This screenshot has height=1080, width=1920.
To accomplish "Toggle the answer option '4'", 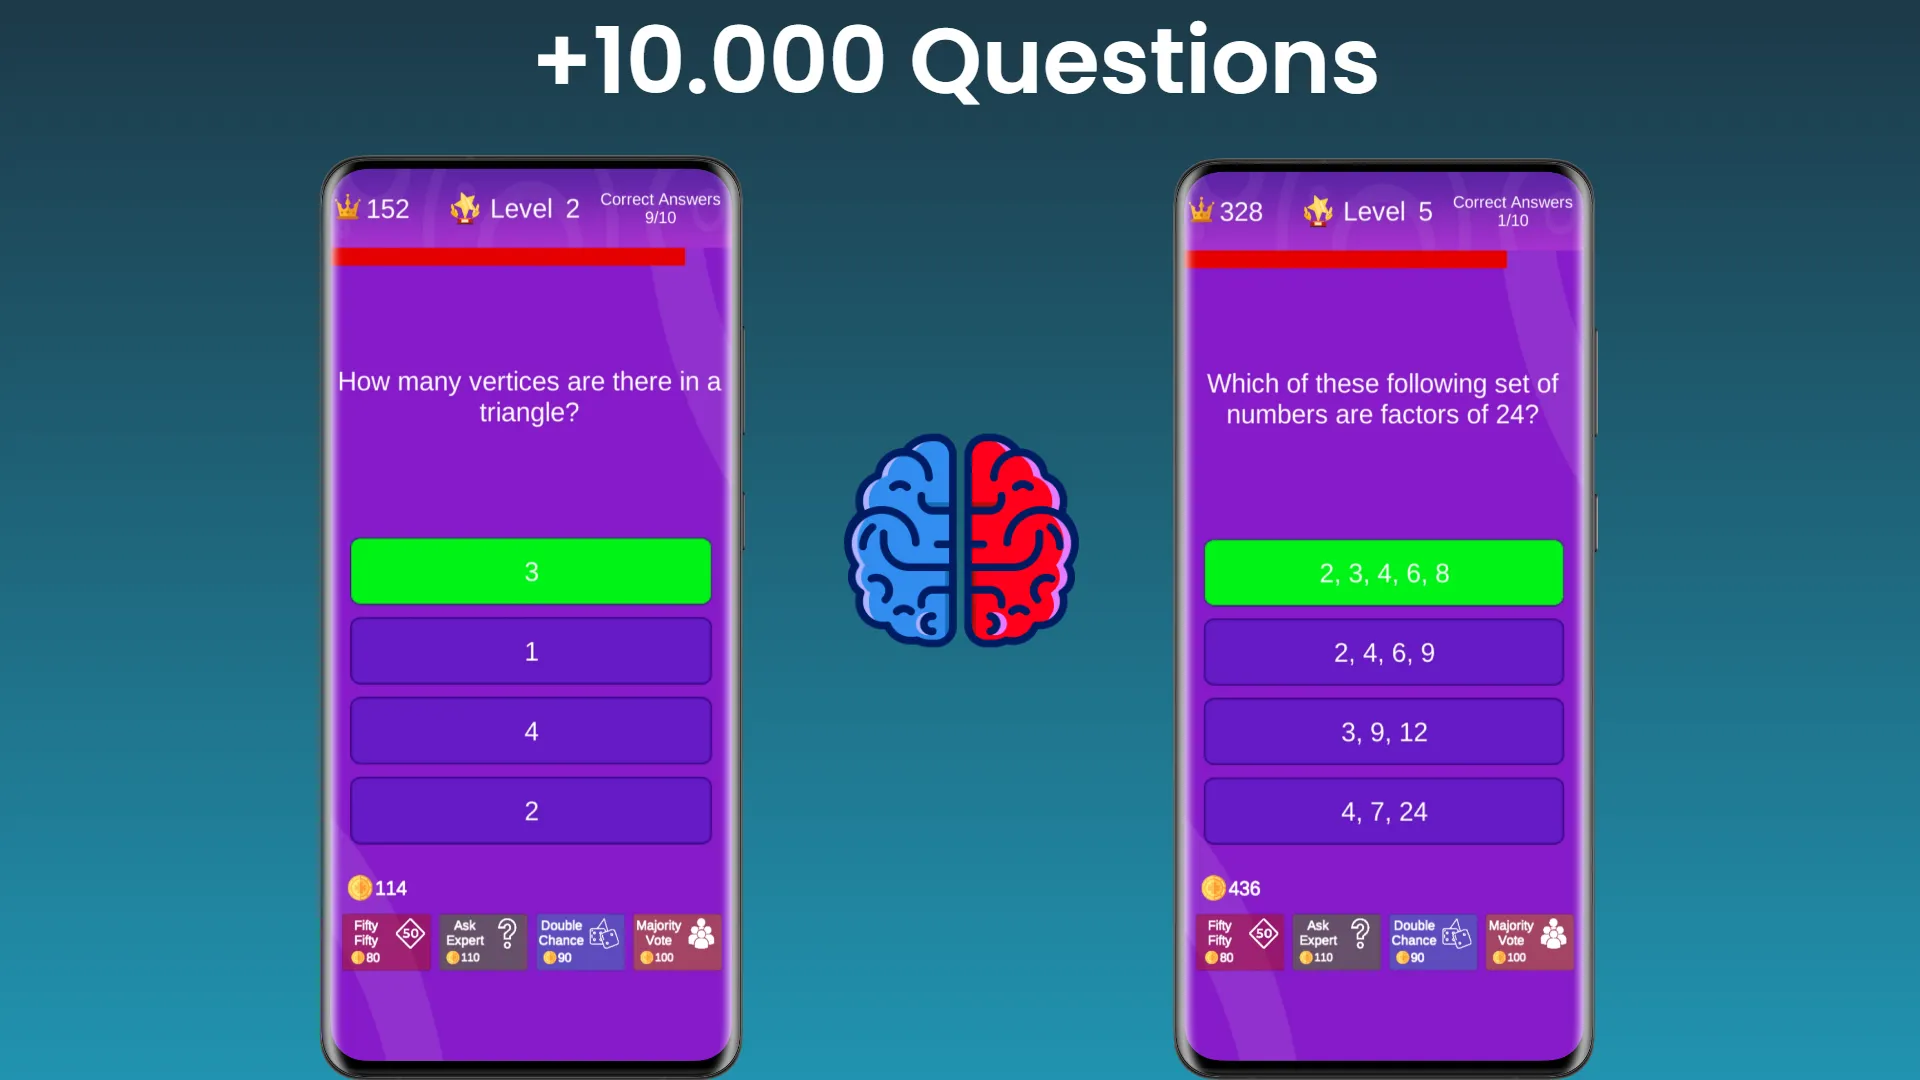I will coord(530,731).
